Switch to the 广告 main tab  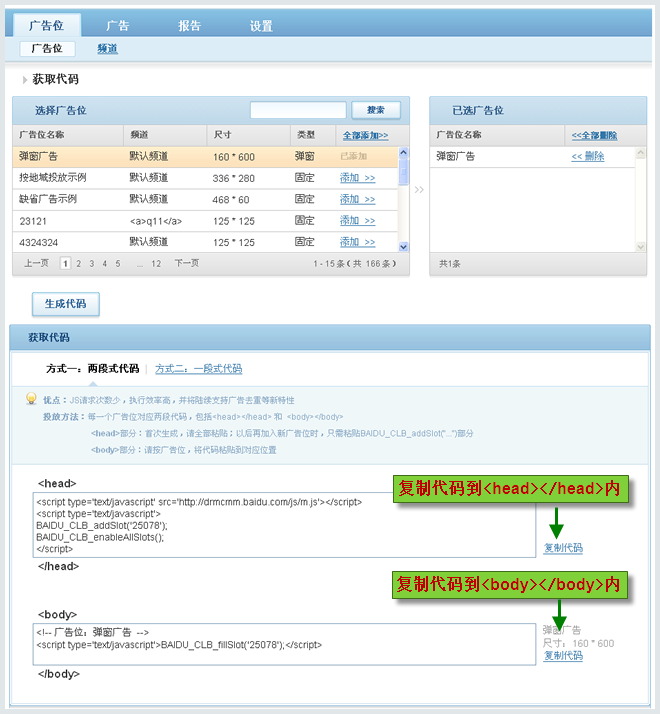pos(118,26)
